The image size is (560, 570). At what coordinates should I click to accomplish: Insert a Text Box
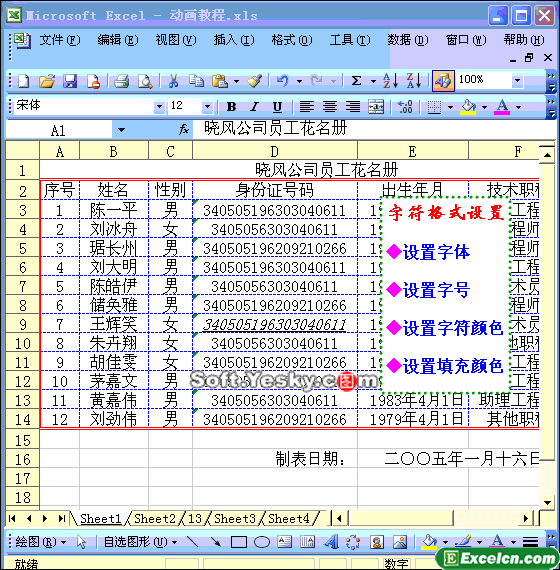coord(284,542)
